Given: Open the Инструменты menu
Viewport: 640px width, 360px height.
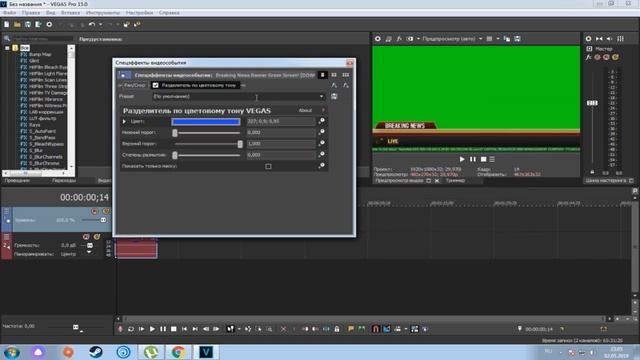Looking at the screenshot, I should coord(102,13).
